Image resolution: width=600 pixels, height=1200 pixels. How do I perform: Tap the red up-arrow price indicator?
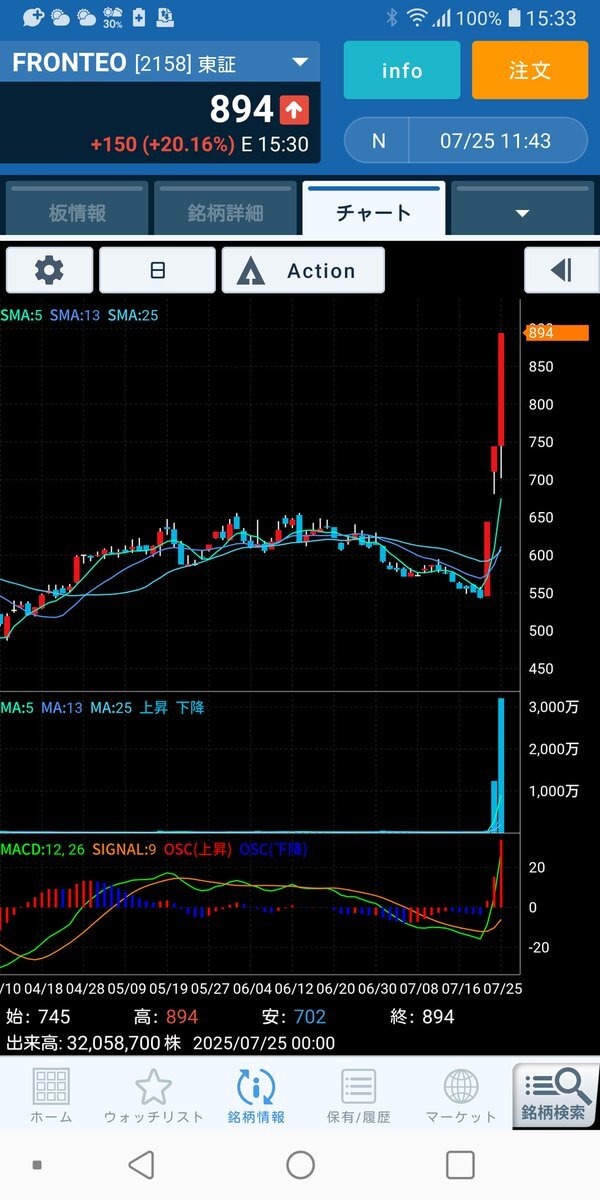295,109
